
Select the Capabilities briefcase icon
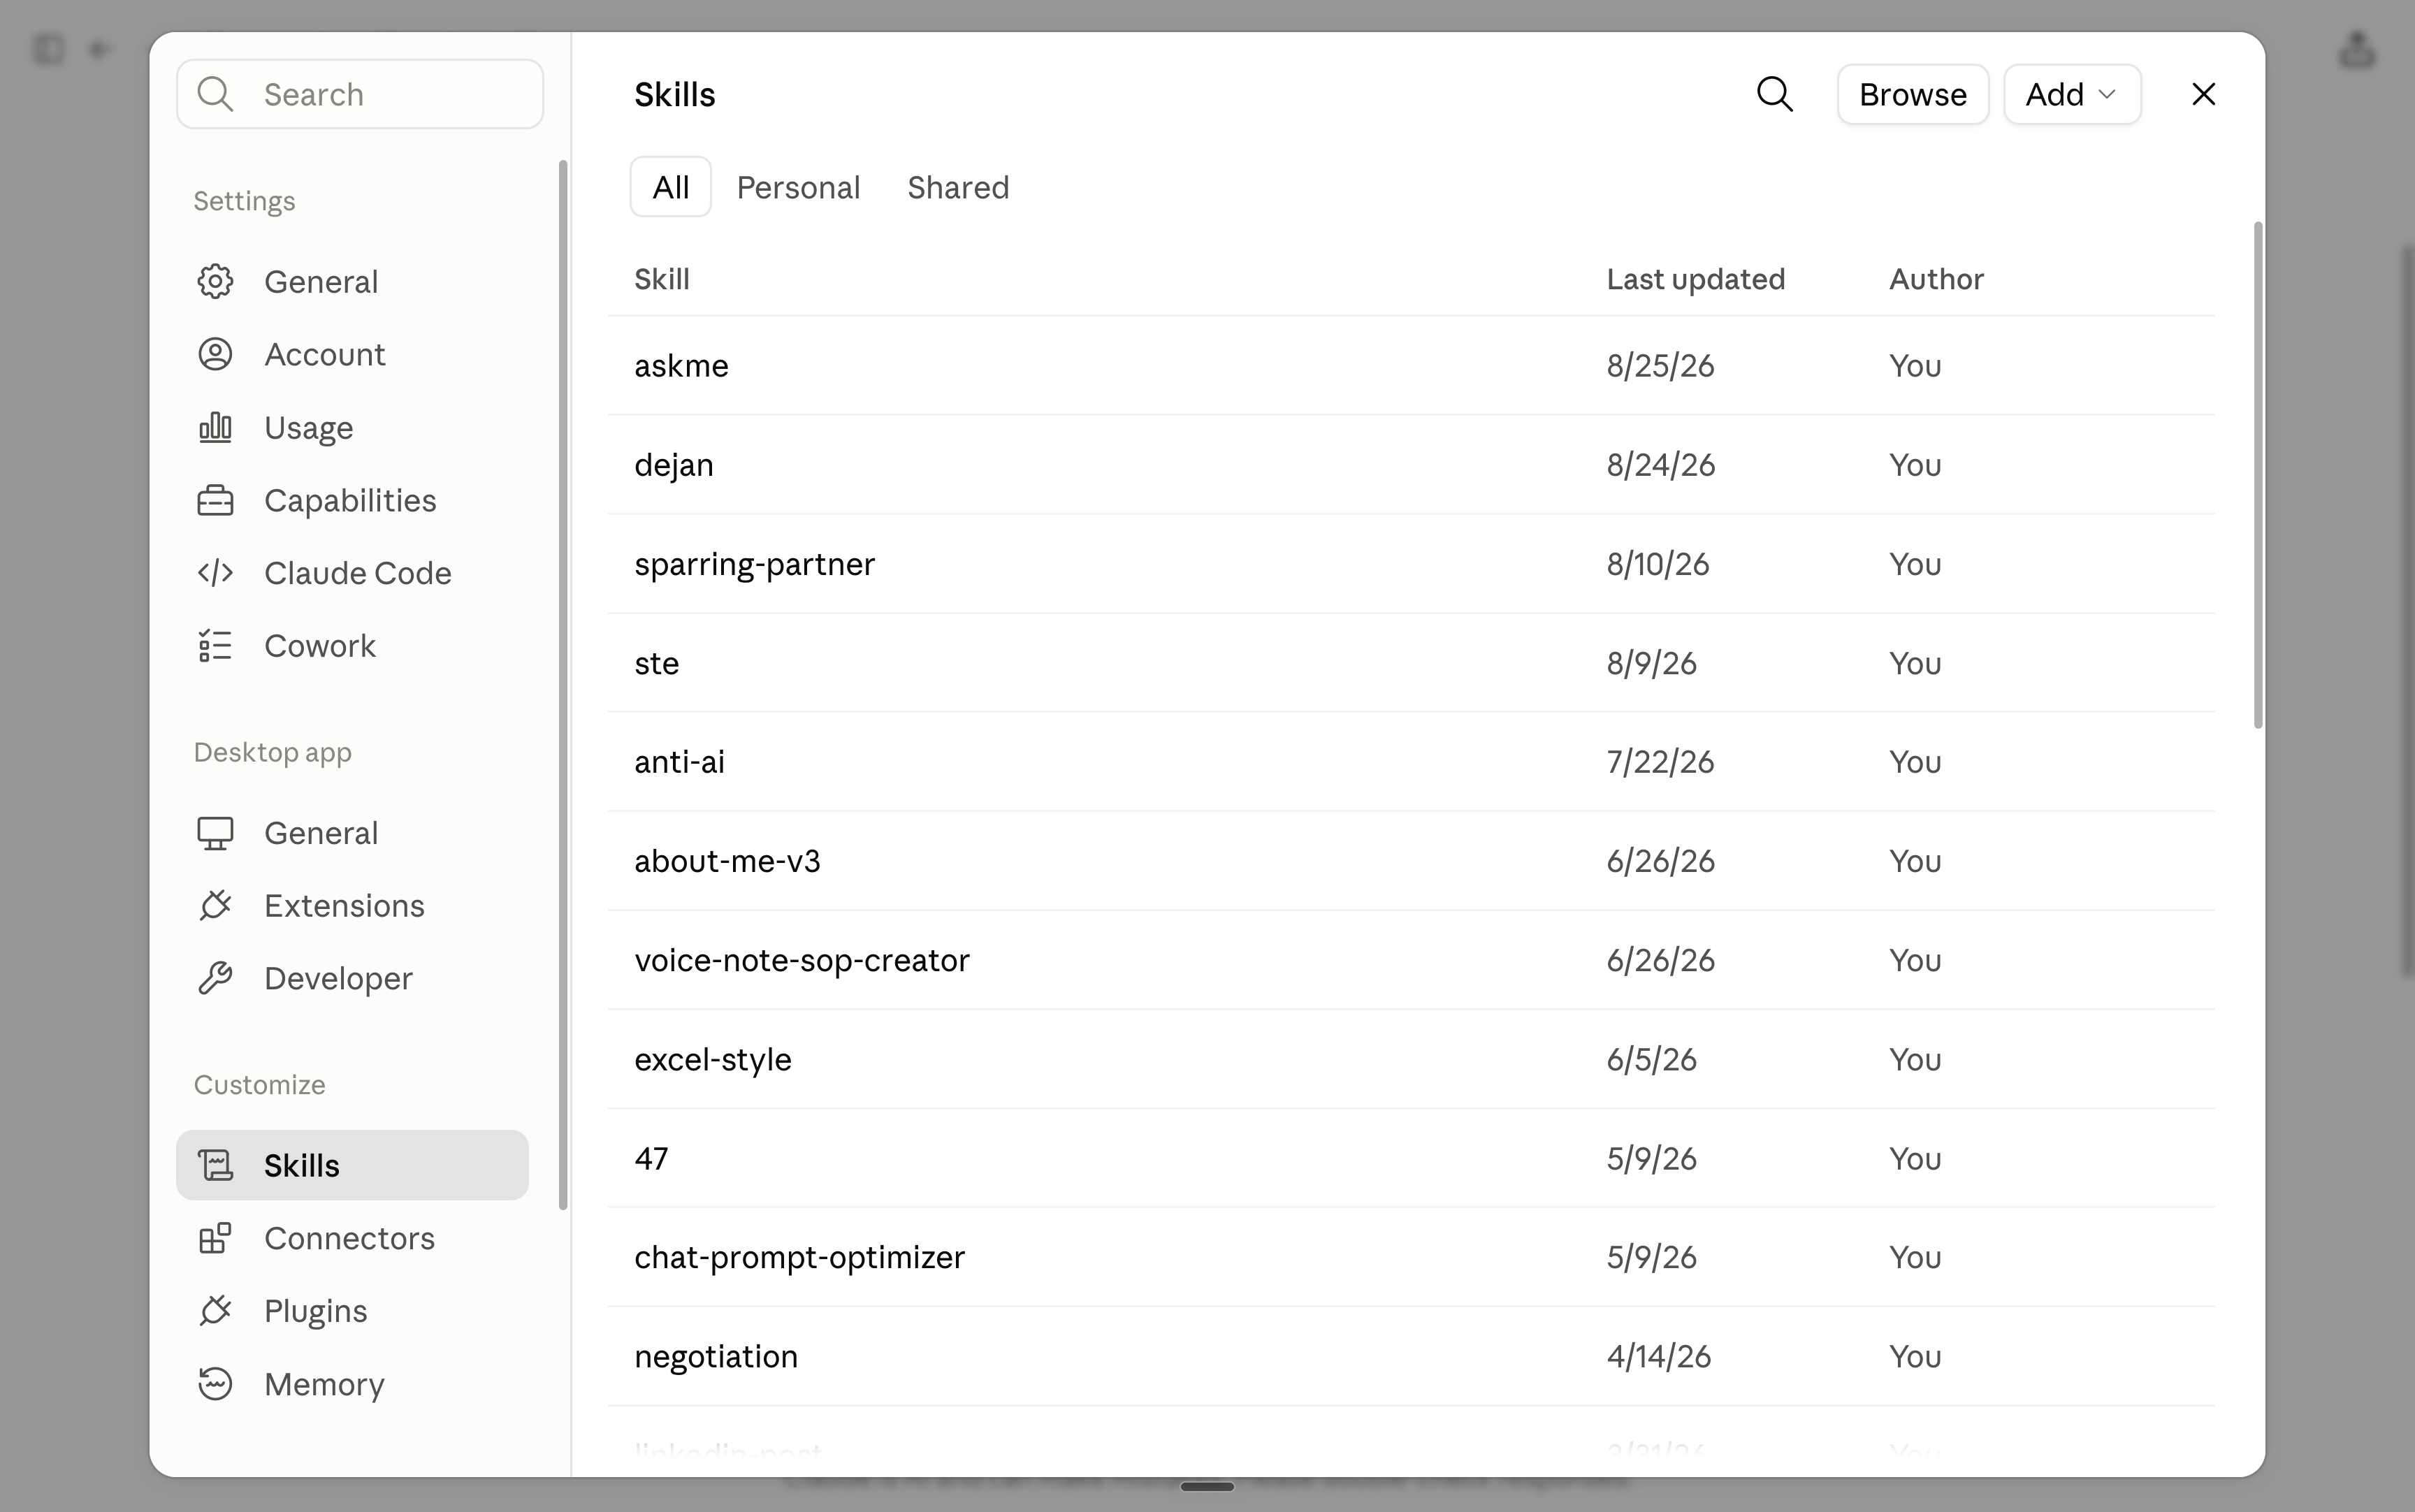[215, 500]
